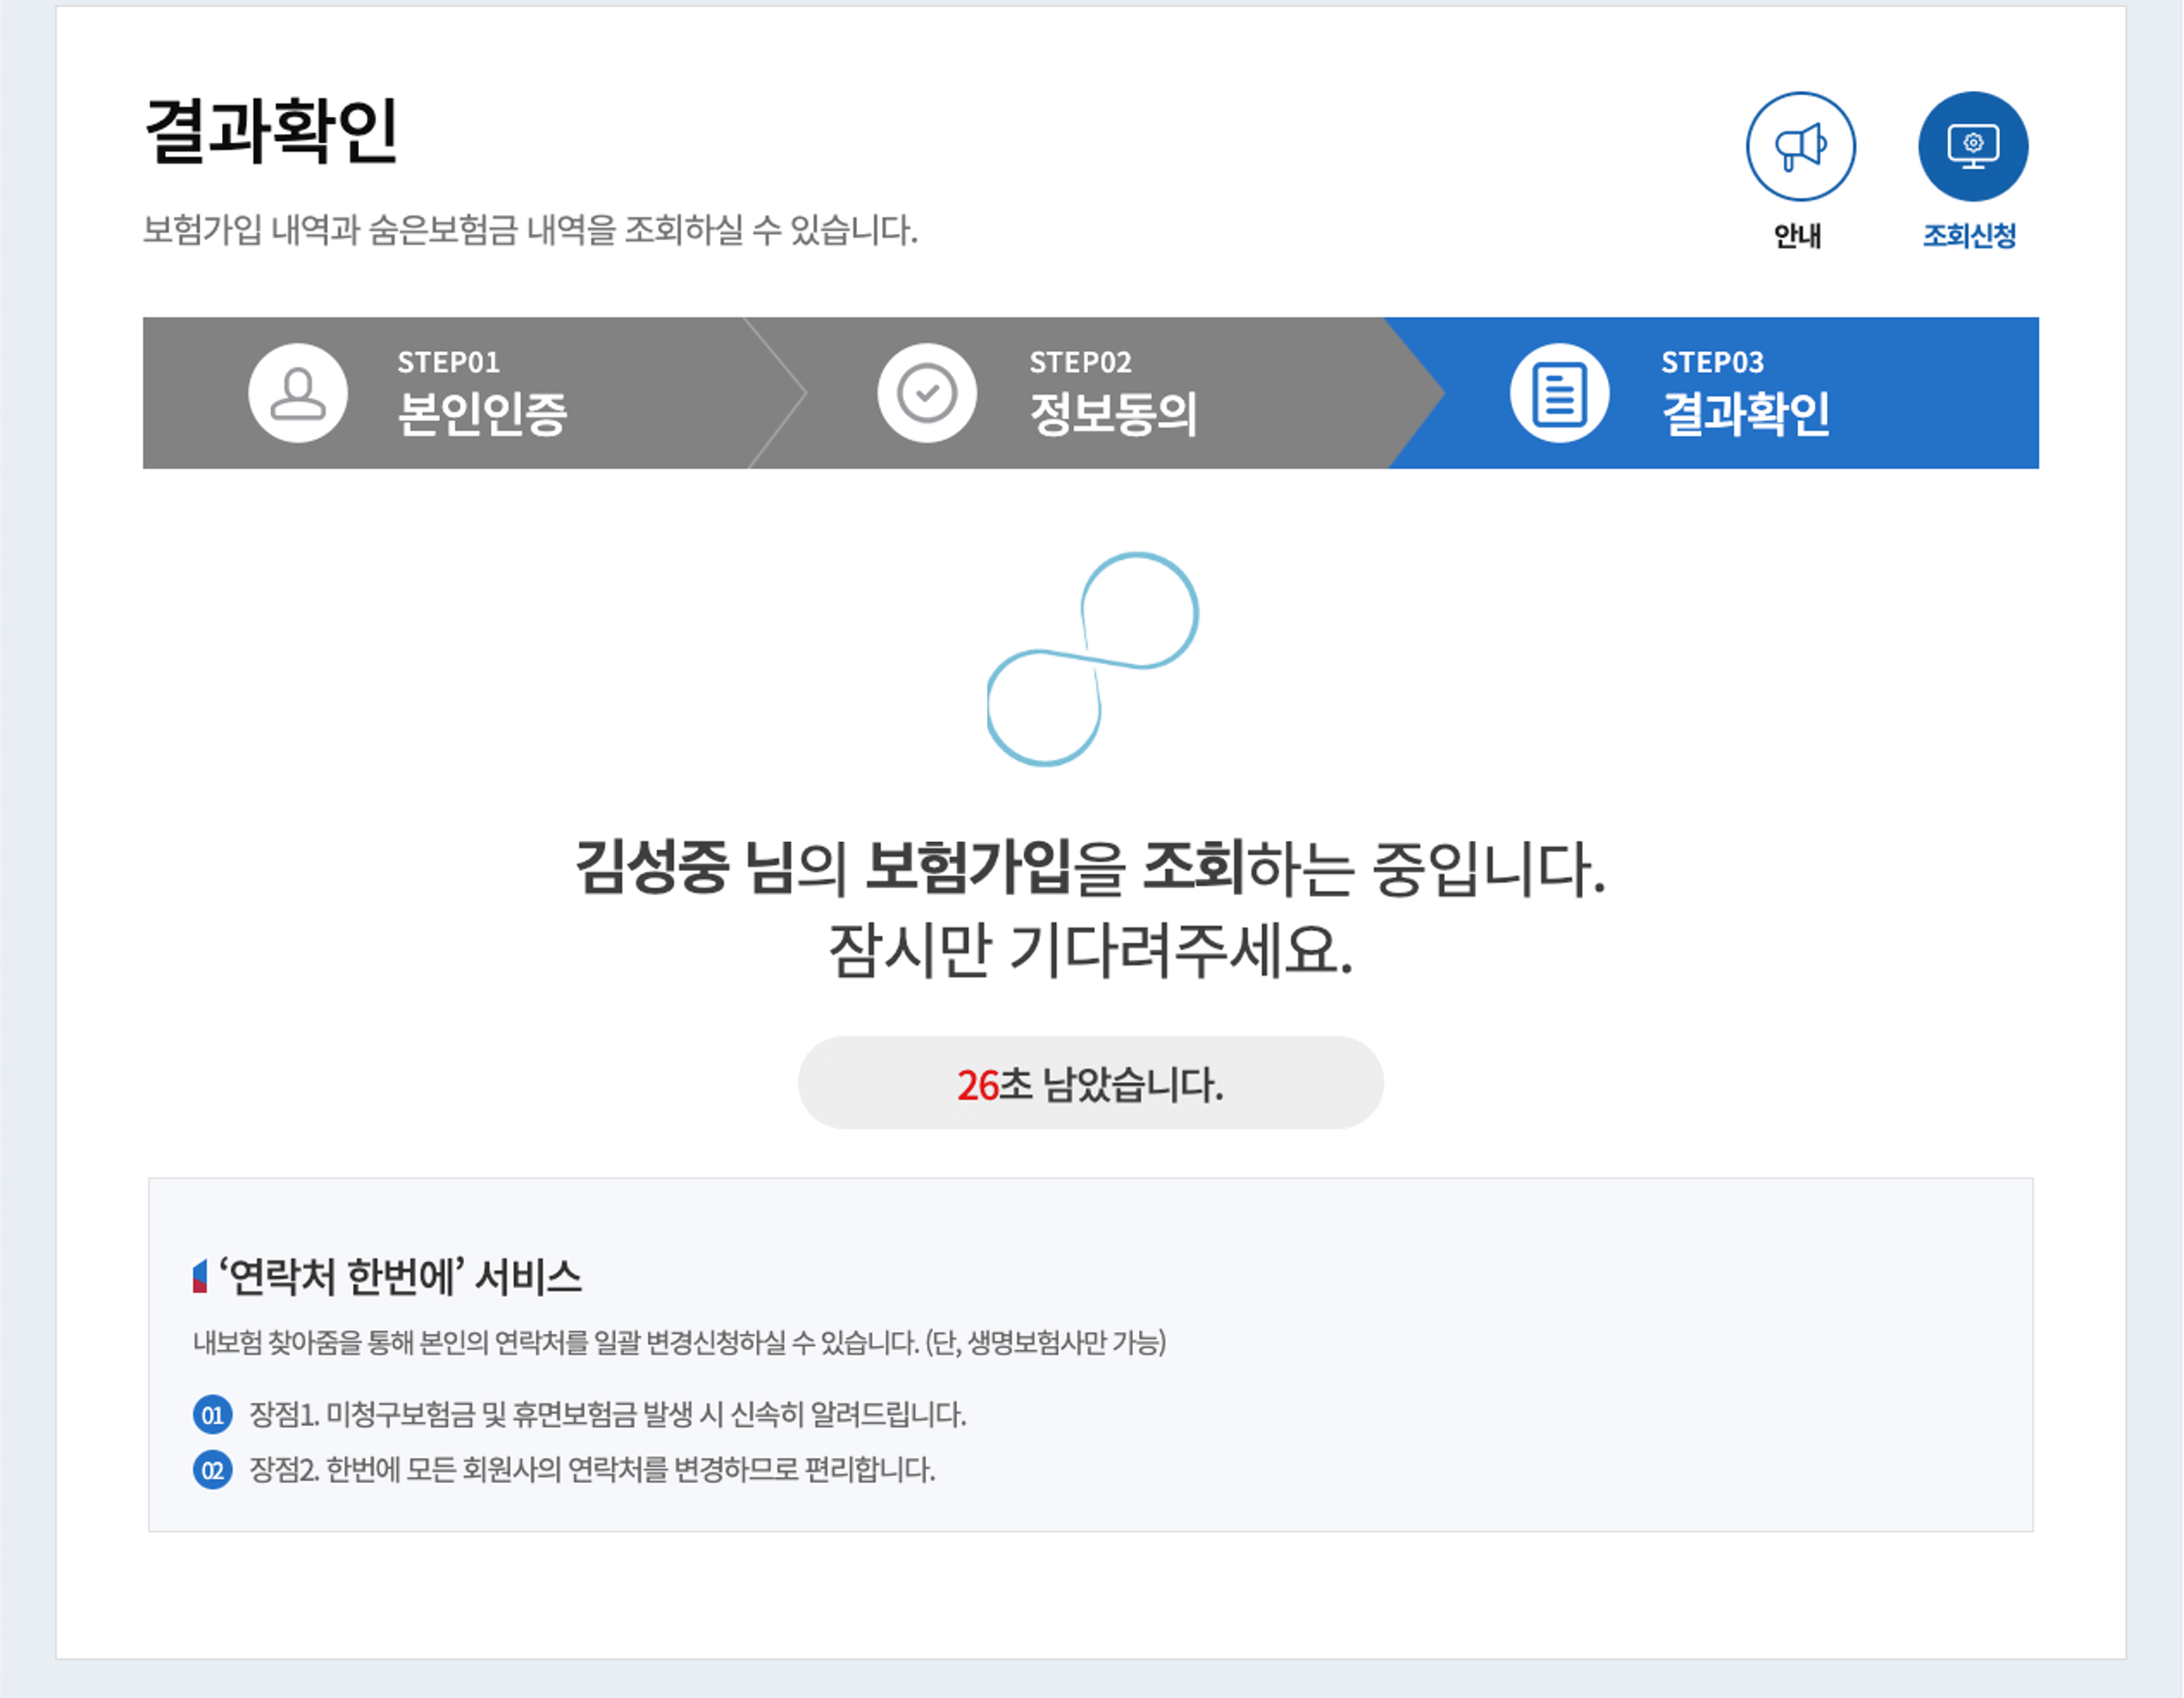This screenshot has height=1698, width=2184.
Task: Click the 안내 megaphone icon
Action: click(x=1800, y=146)
